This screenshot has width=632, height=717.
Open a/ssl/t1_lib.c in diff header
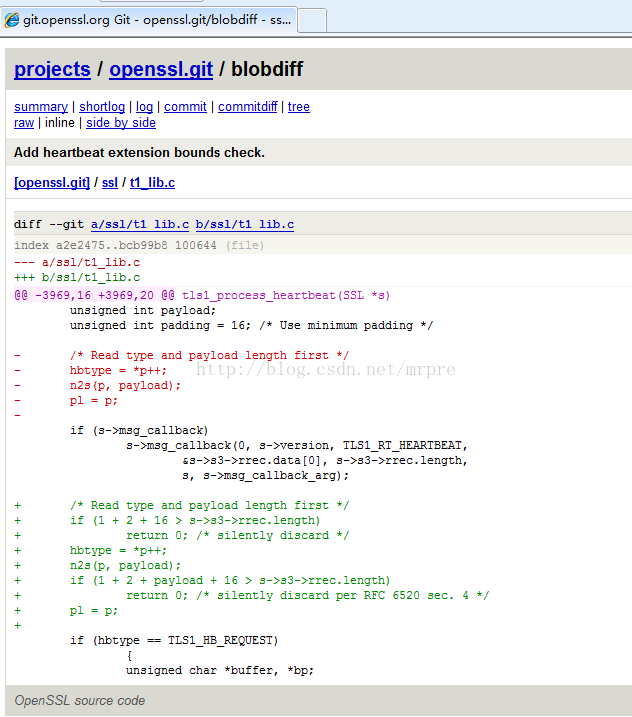(140, 225)
